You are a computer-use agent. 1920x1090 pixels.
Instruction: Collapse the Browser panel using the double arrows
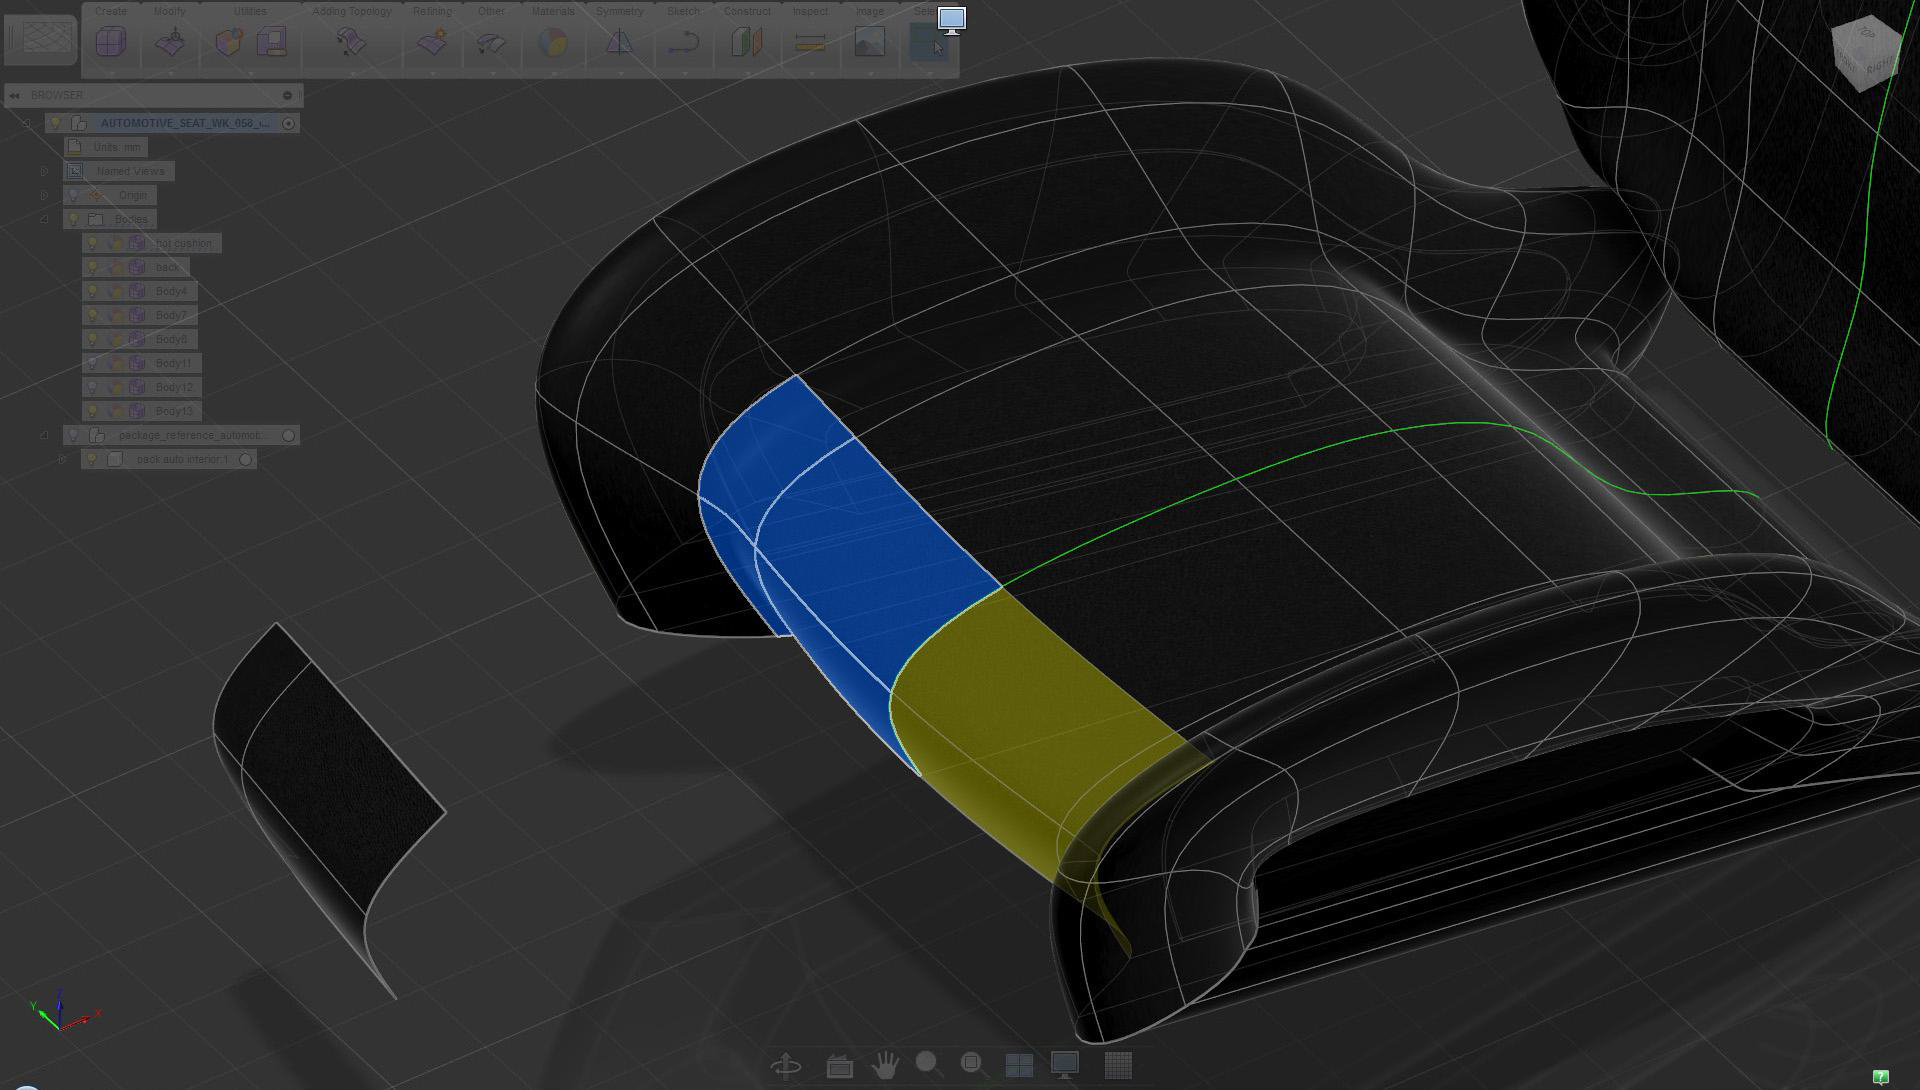click(x=14, y=96)
